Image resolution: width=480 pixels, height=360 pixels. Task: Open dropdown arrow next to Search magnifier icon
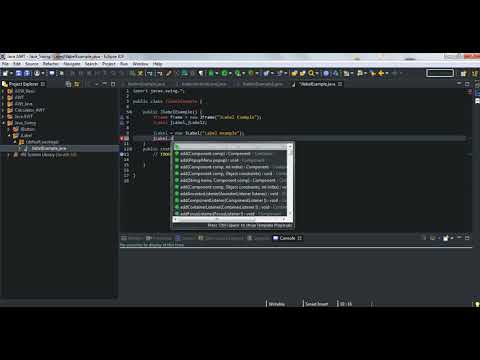pyautogui.click(x=317, y=73)
